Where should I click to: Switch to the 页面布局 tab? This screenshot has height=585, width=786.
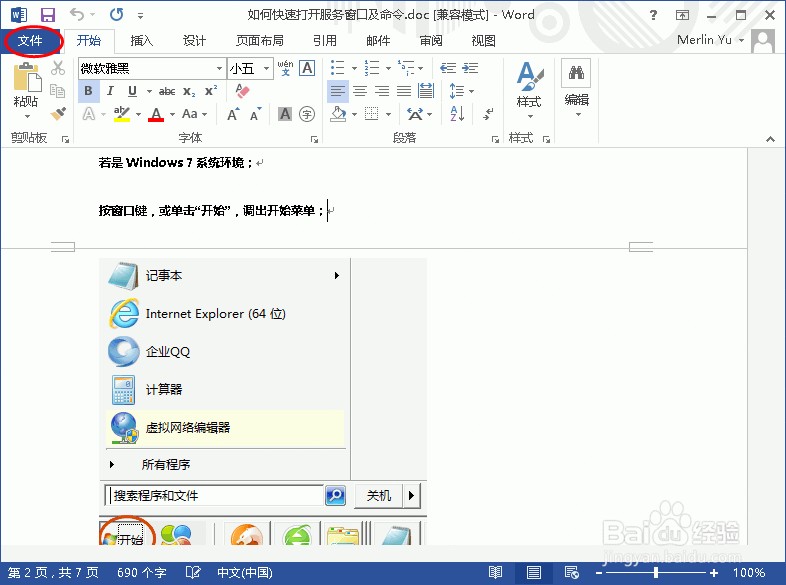coord(260,40)
